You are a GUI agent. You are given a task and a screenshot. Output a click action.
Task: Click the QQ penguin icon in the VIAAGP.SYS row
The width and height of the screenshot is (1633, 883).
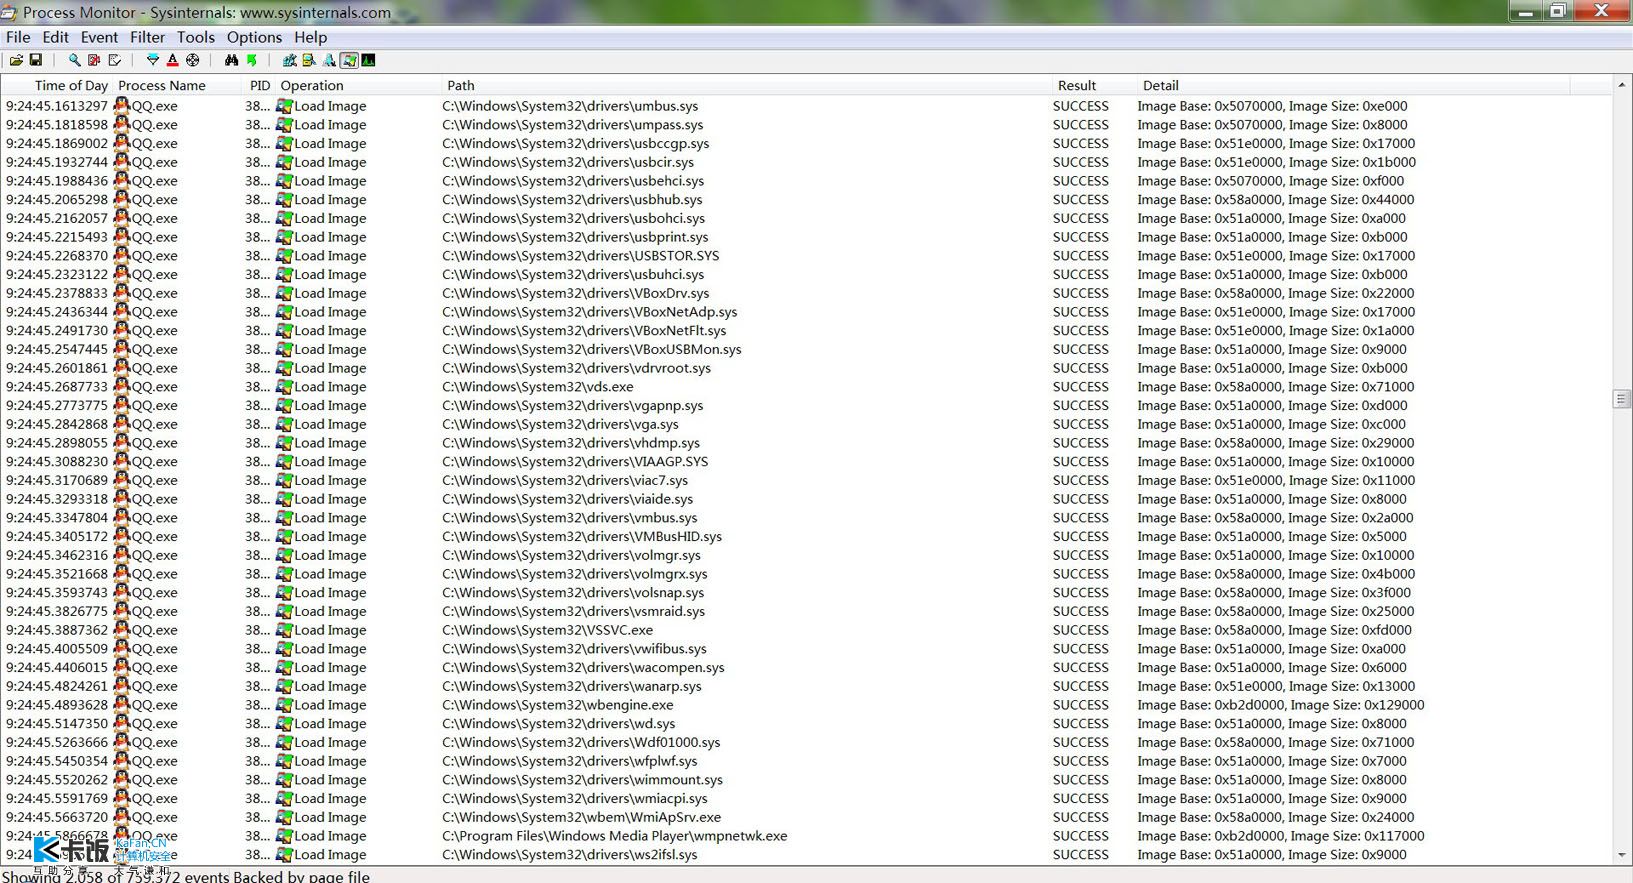(x=122, y=461)
